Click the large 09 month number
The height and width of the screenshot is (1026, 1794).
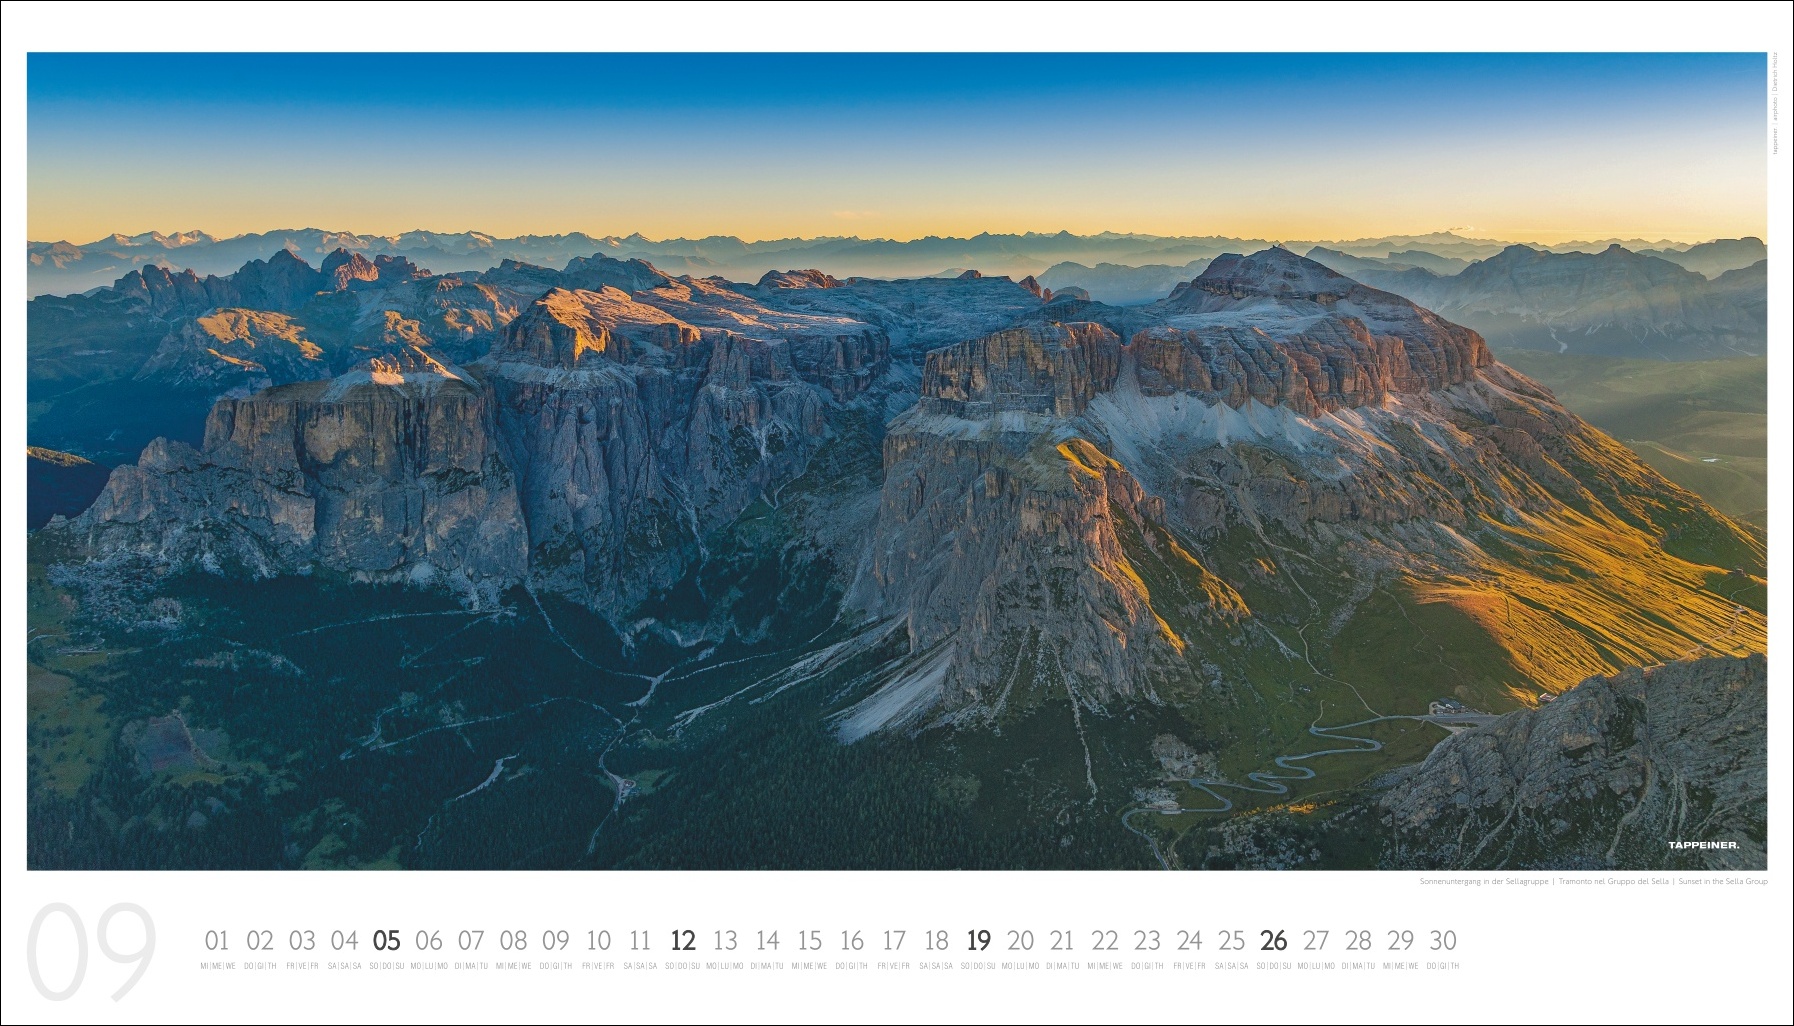pos(91,951)
